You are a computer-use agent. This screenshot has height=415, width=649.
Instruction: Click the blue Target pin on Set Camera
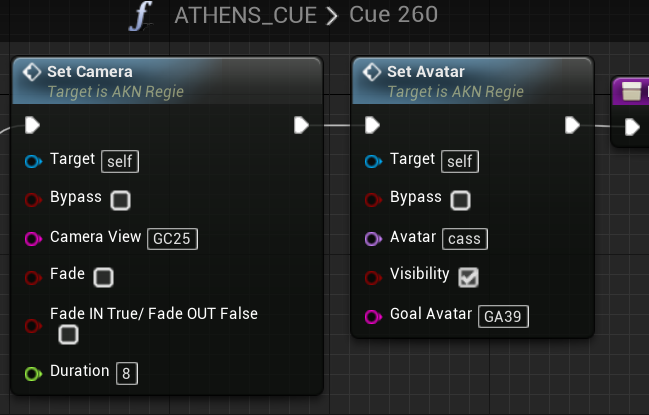point(33,161)
